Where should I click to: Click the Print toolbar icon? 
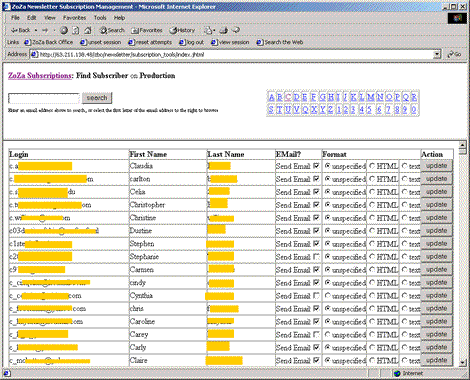coord(223,30)
